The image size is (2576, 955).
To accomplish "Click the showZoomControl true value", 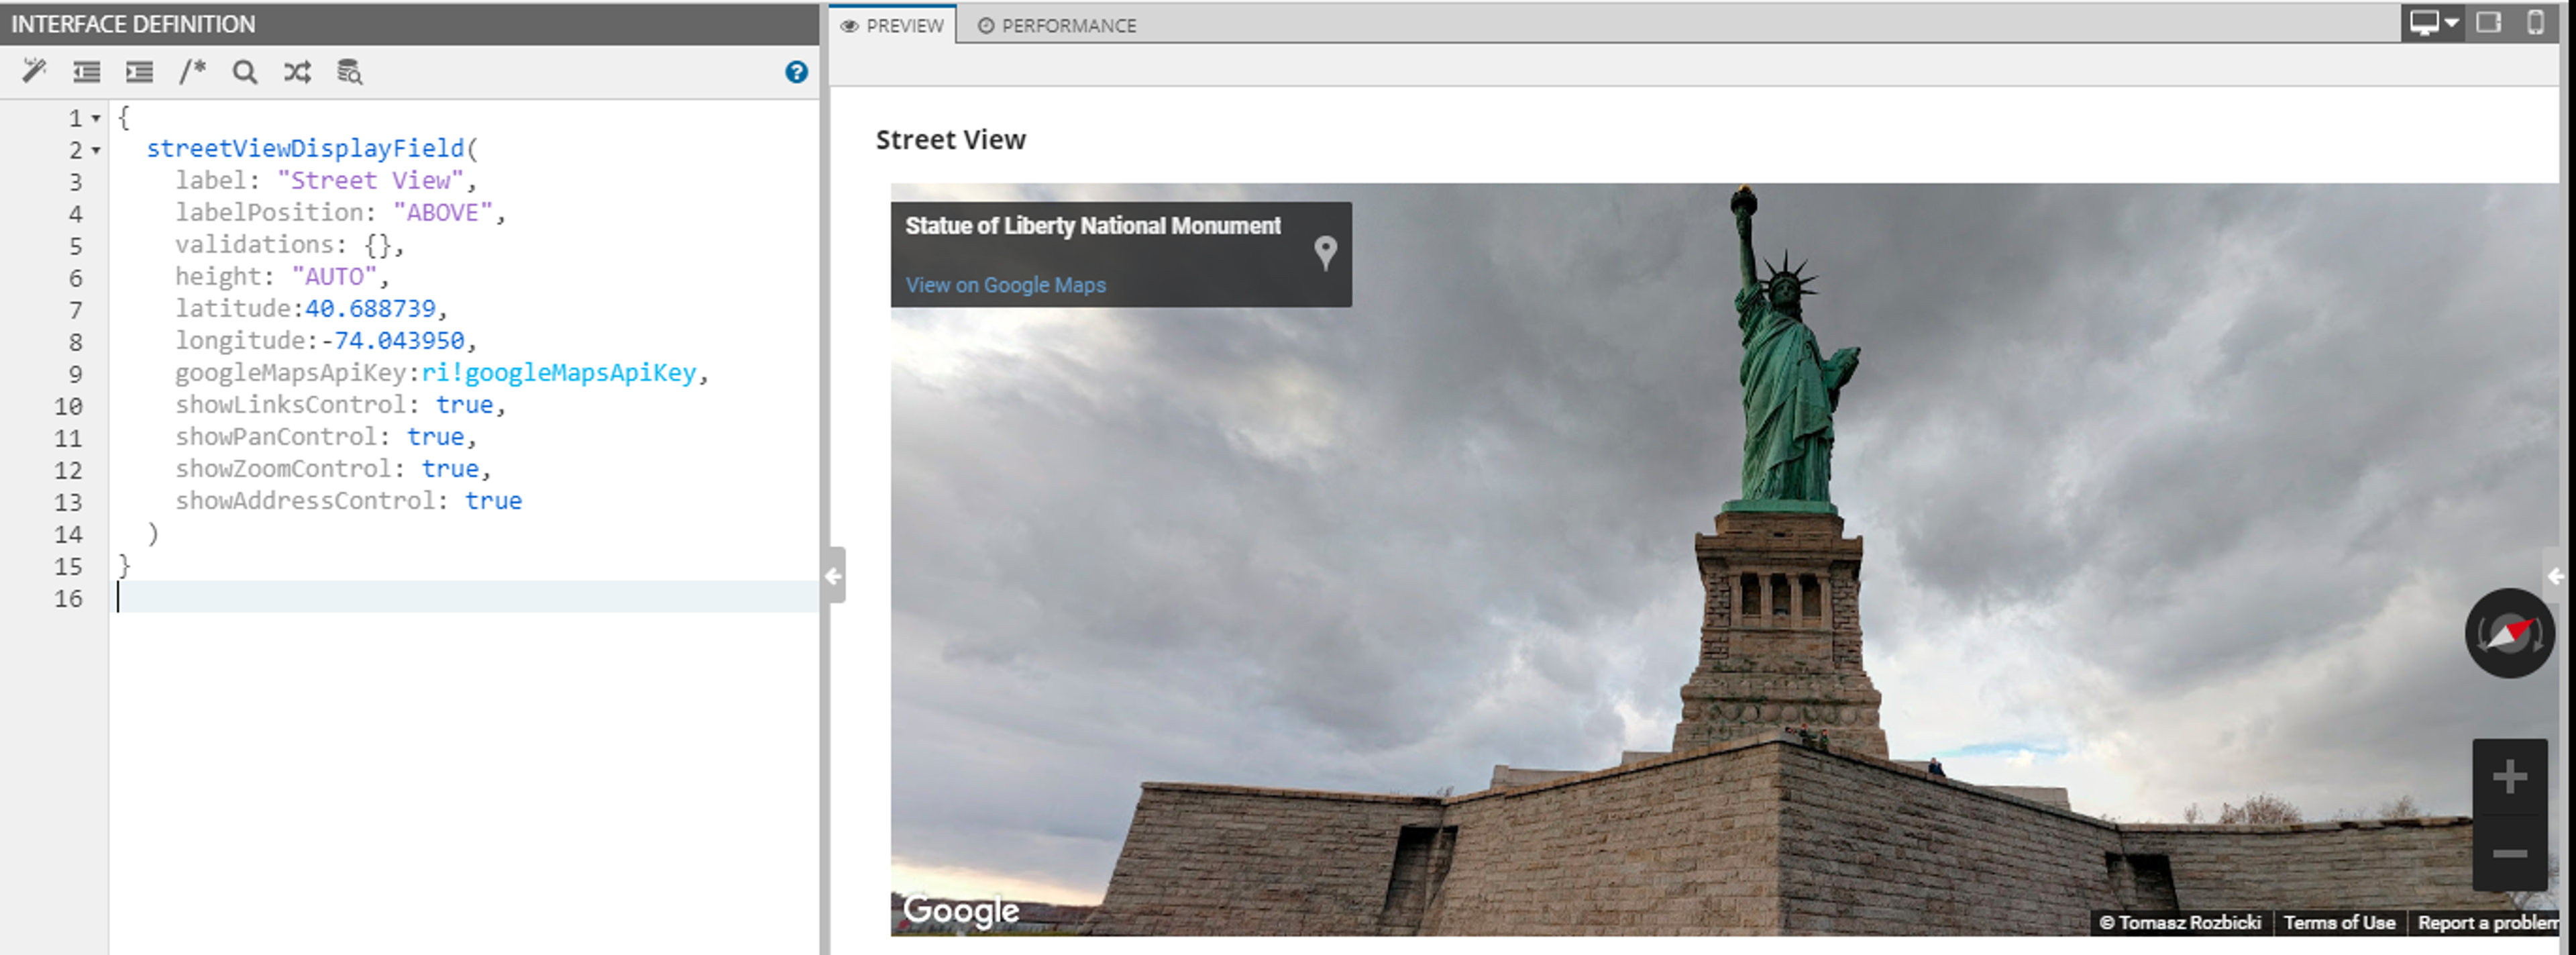I will point(450,468).
